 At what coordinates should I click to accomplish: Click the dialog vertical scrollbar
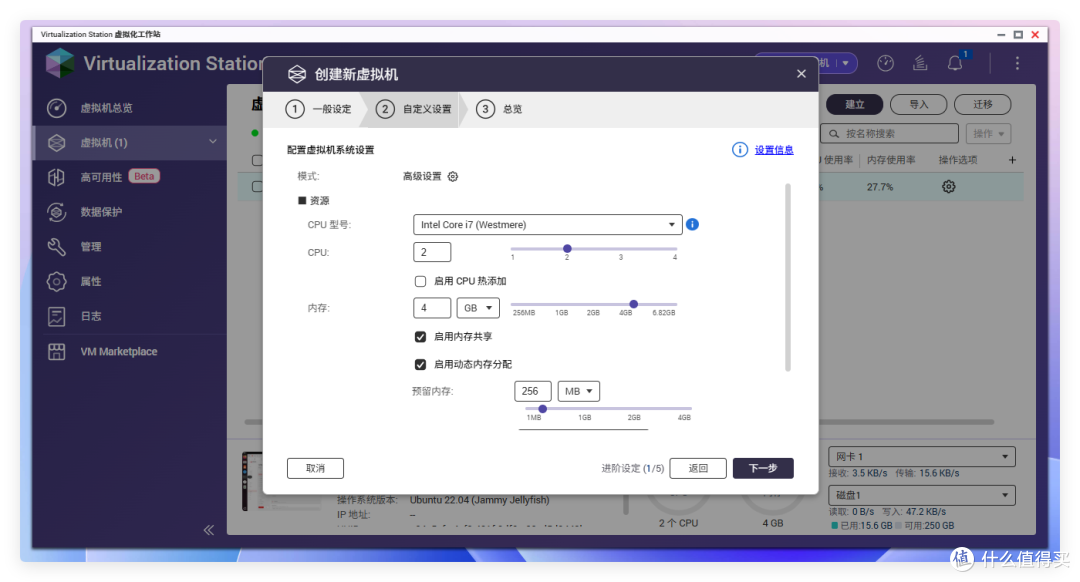click(x=788, y=277)
